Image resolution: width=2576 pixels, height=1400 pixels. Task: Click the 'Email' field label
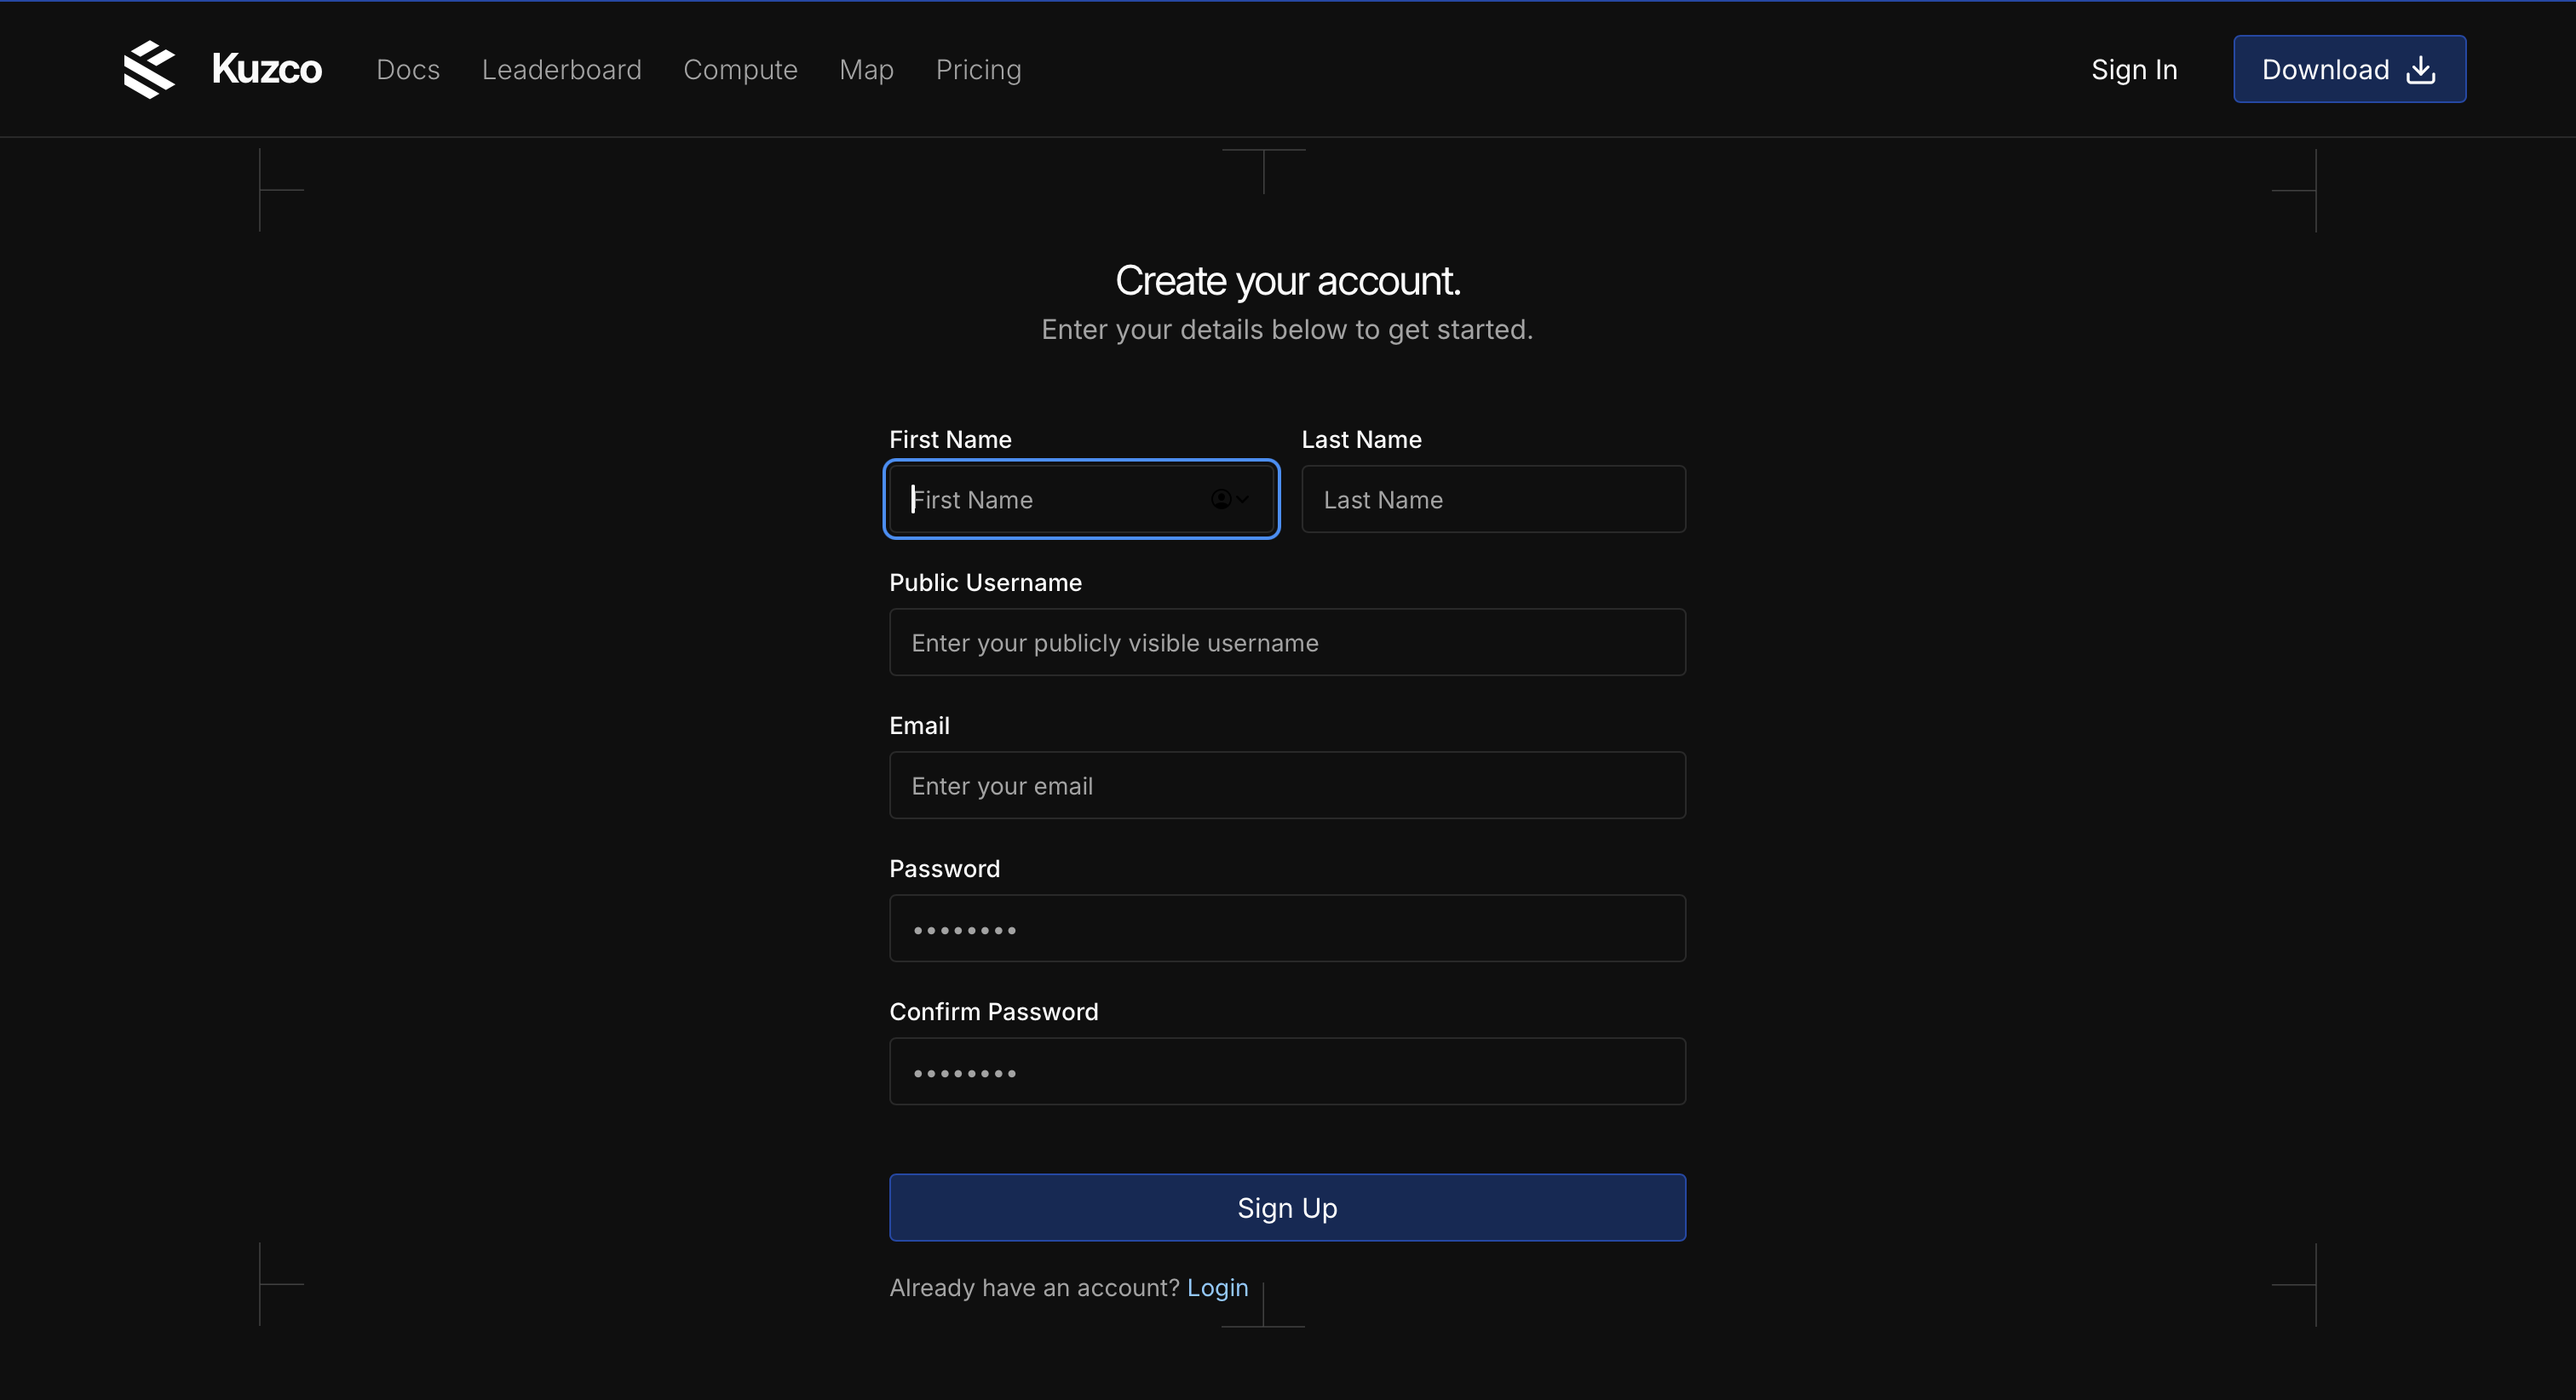(x=919, y=725)
